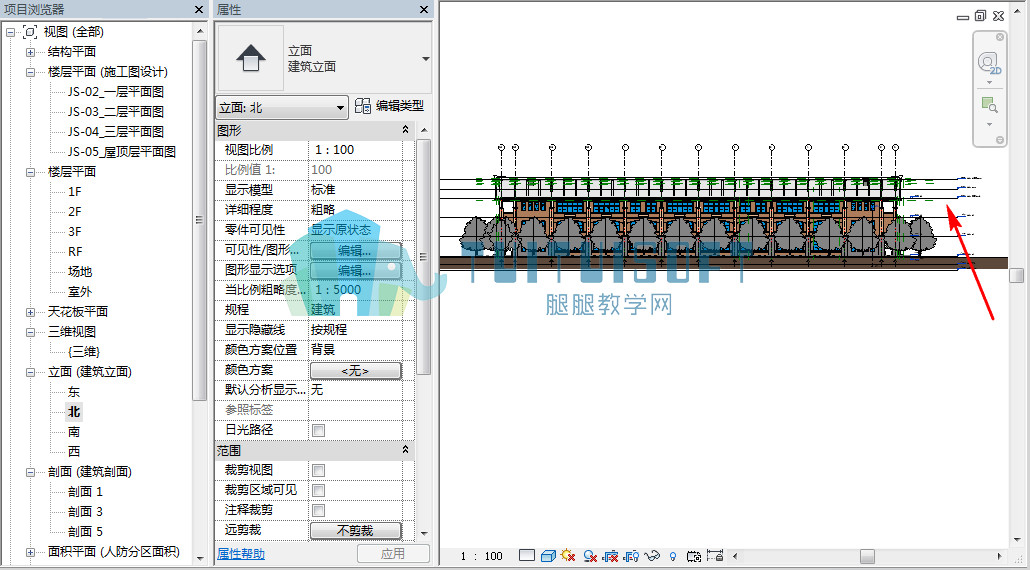Viewport: 1030px width, 570px height.
Task: Click Properties panel scroll down arrow
Action: coord(424,533)
